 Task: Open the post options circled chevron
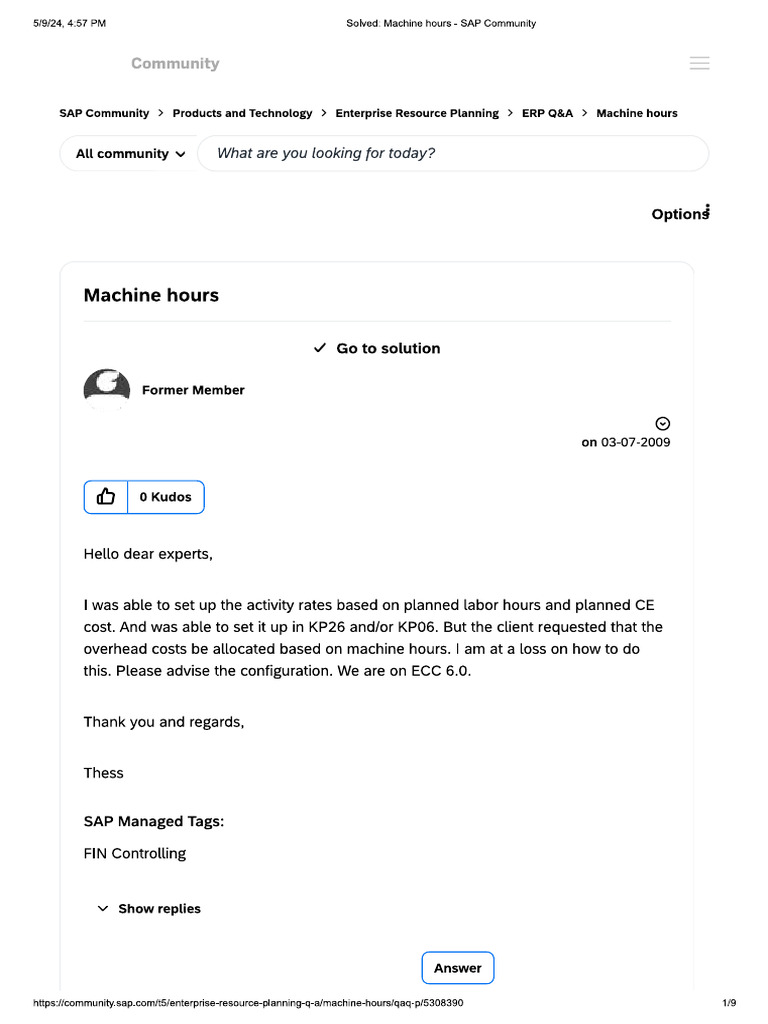coord(662,423)
